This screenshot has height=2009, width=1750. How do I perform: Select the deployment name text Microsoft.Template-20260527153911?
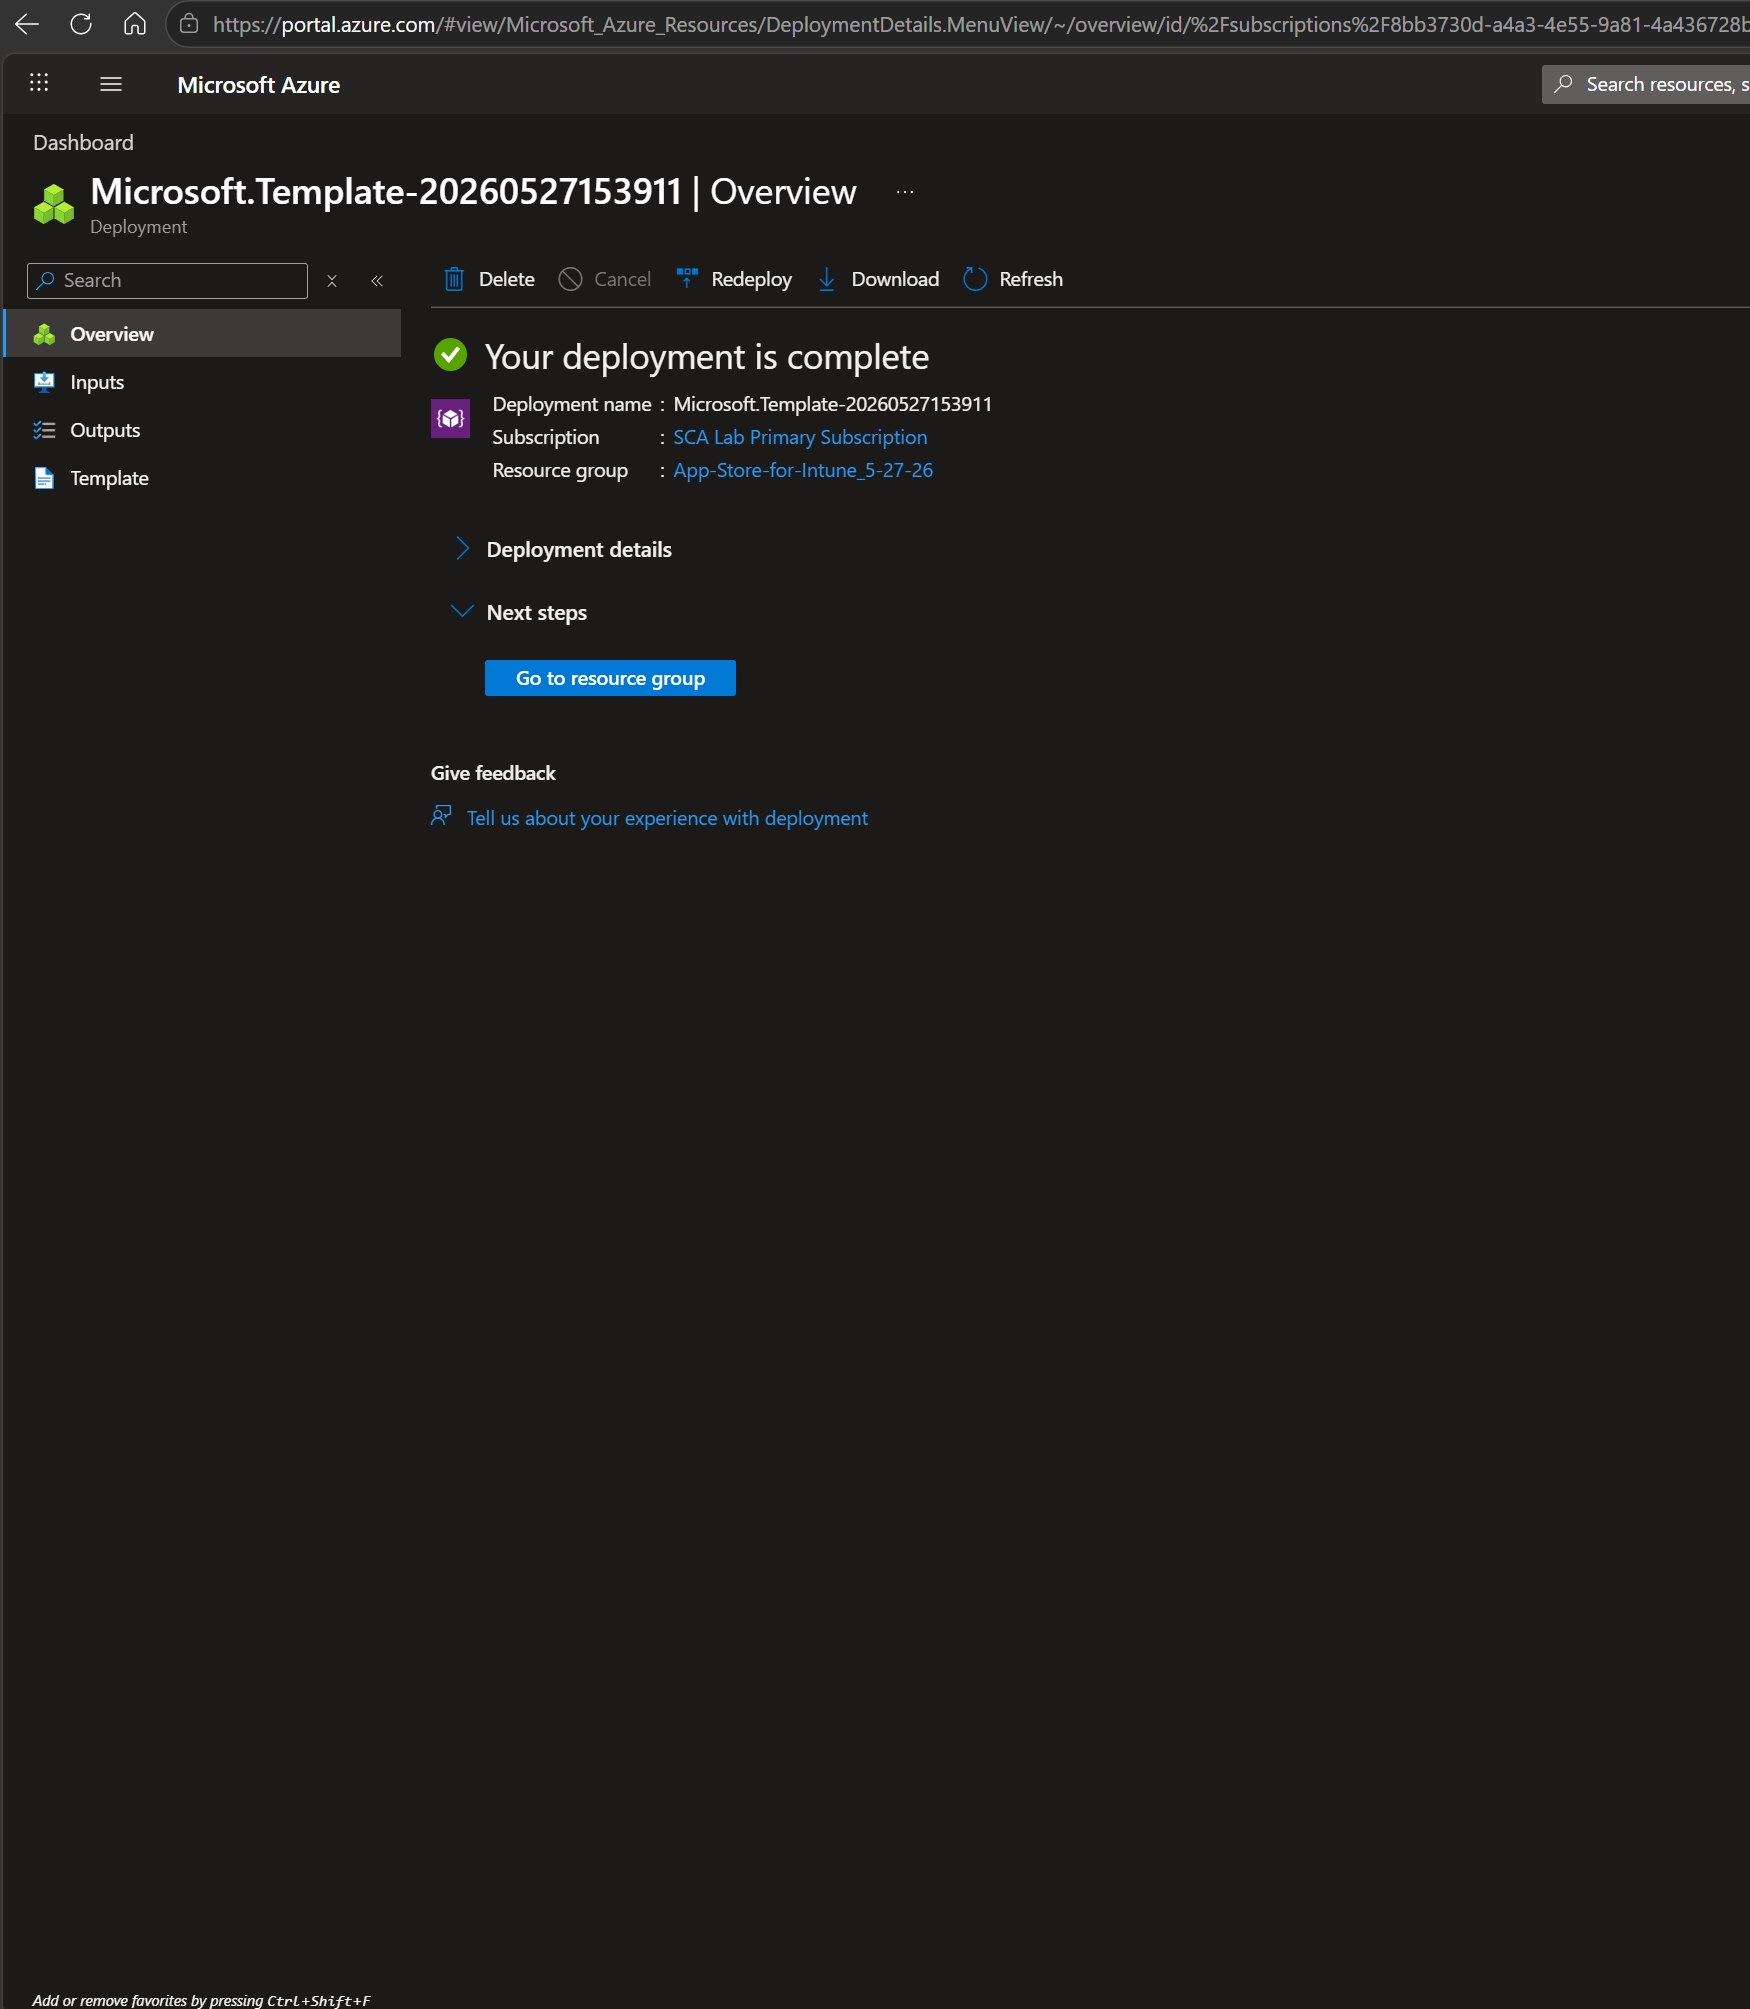coord(833,404)
